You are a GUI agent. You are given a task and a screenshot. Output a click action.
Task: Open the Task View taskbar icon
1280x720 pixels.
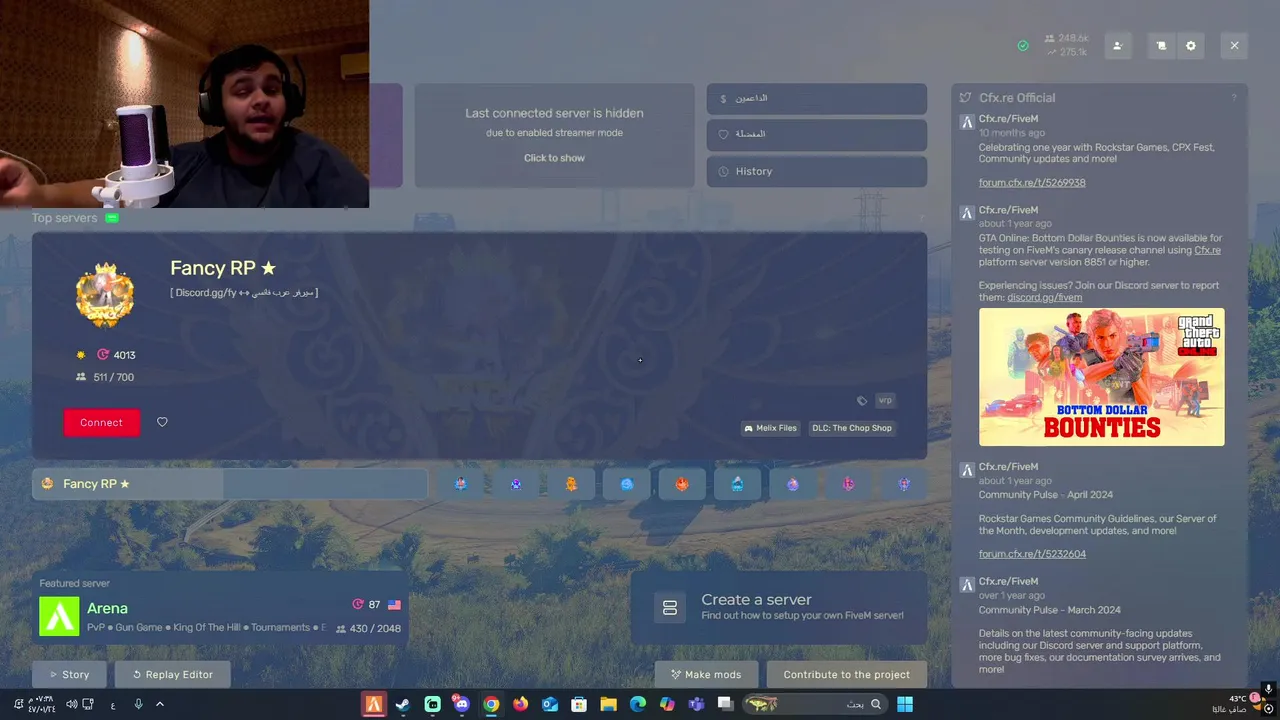[x=726, y=704]
